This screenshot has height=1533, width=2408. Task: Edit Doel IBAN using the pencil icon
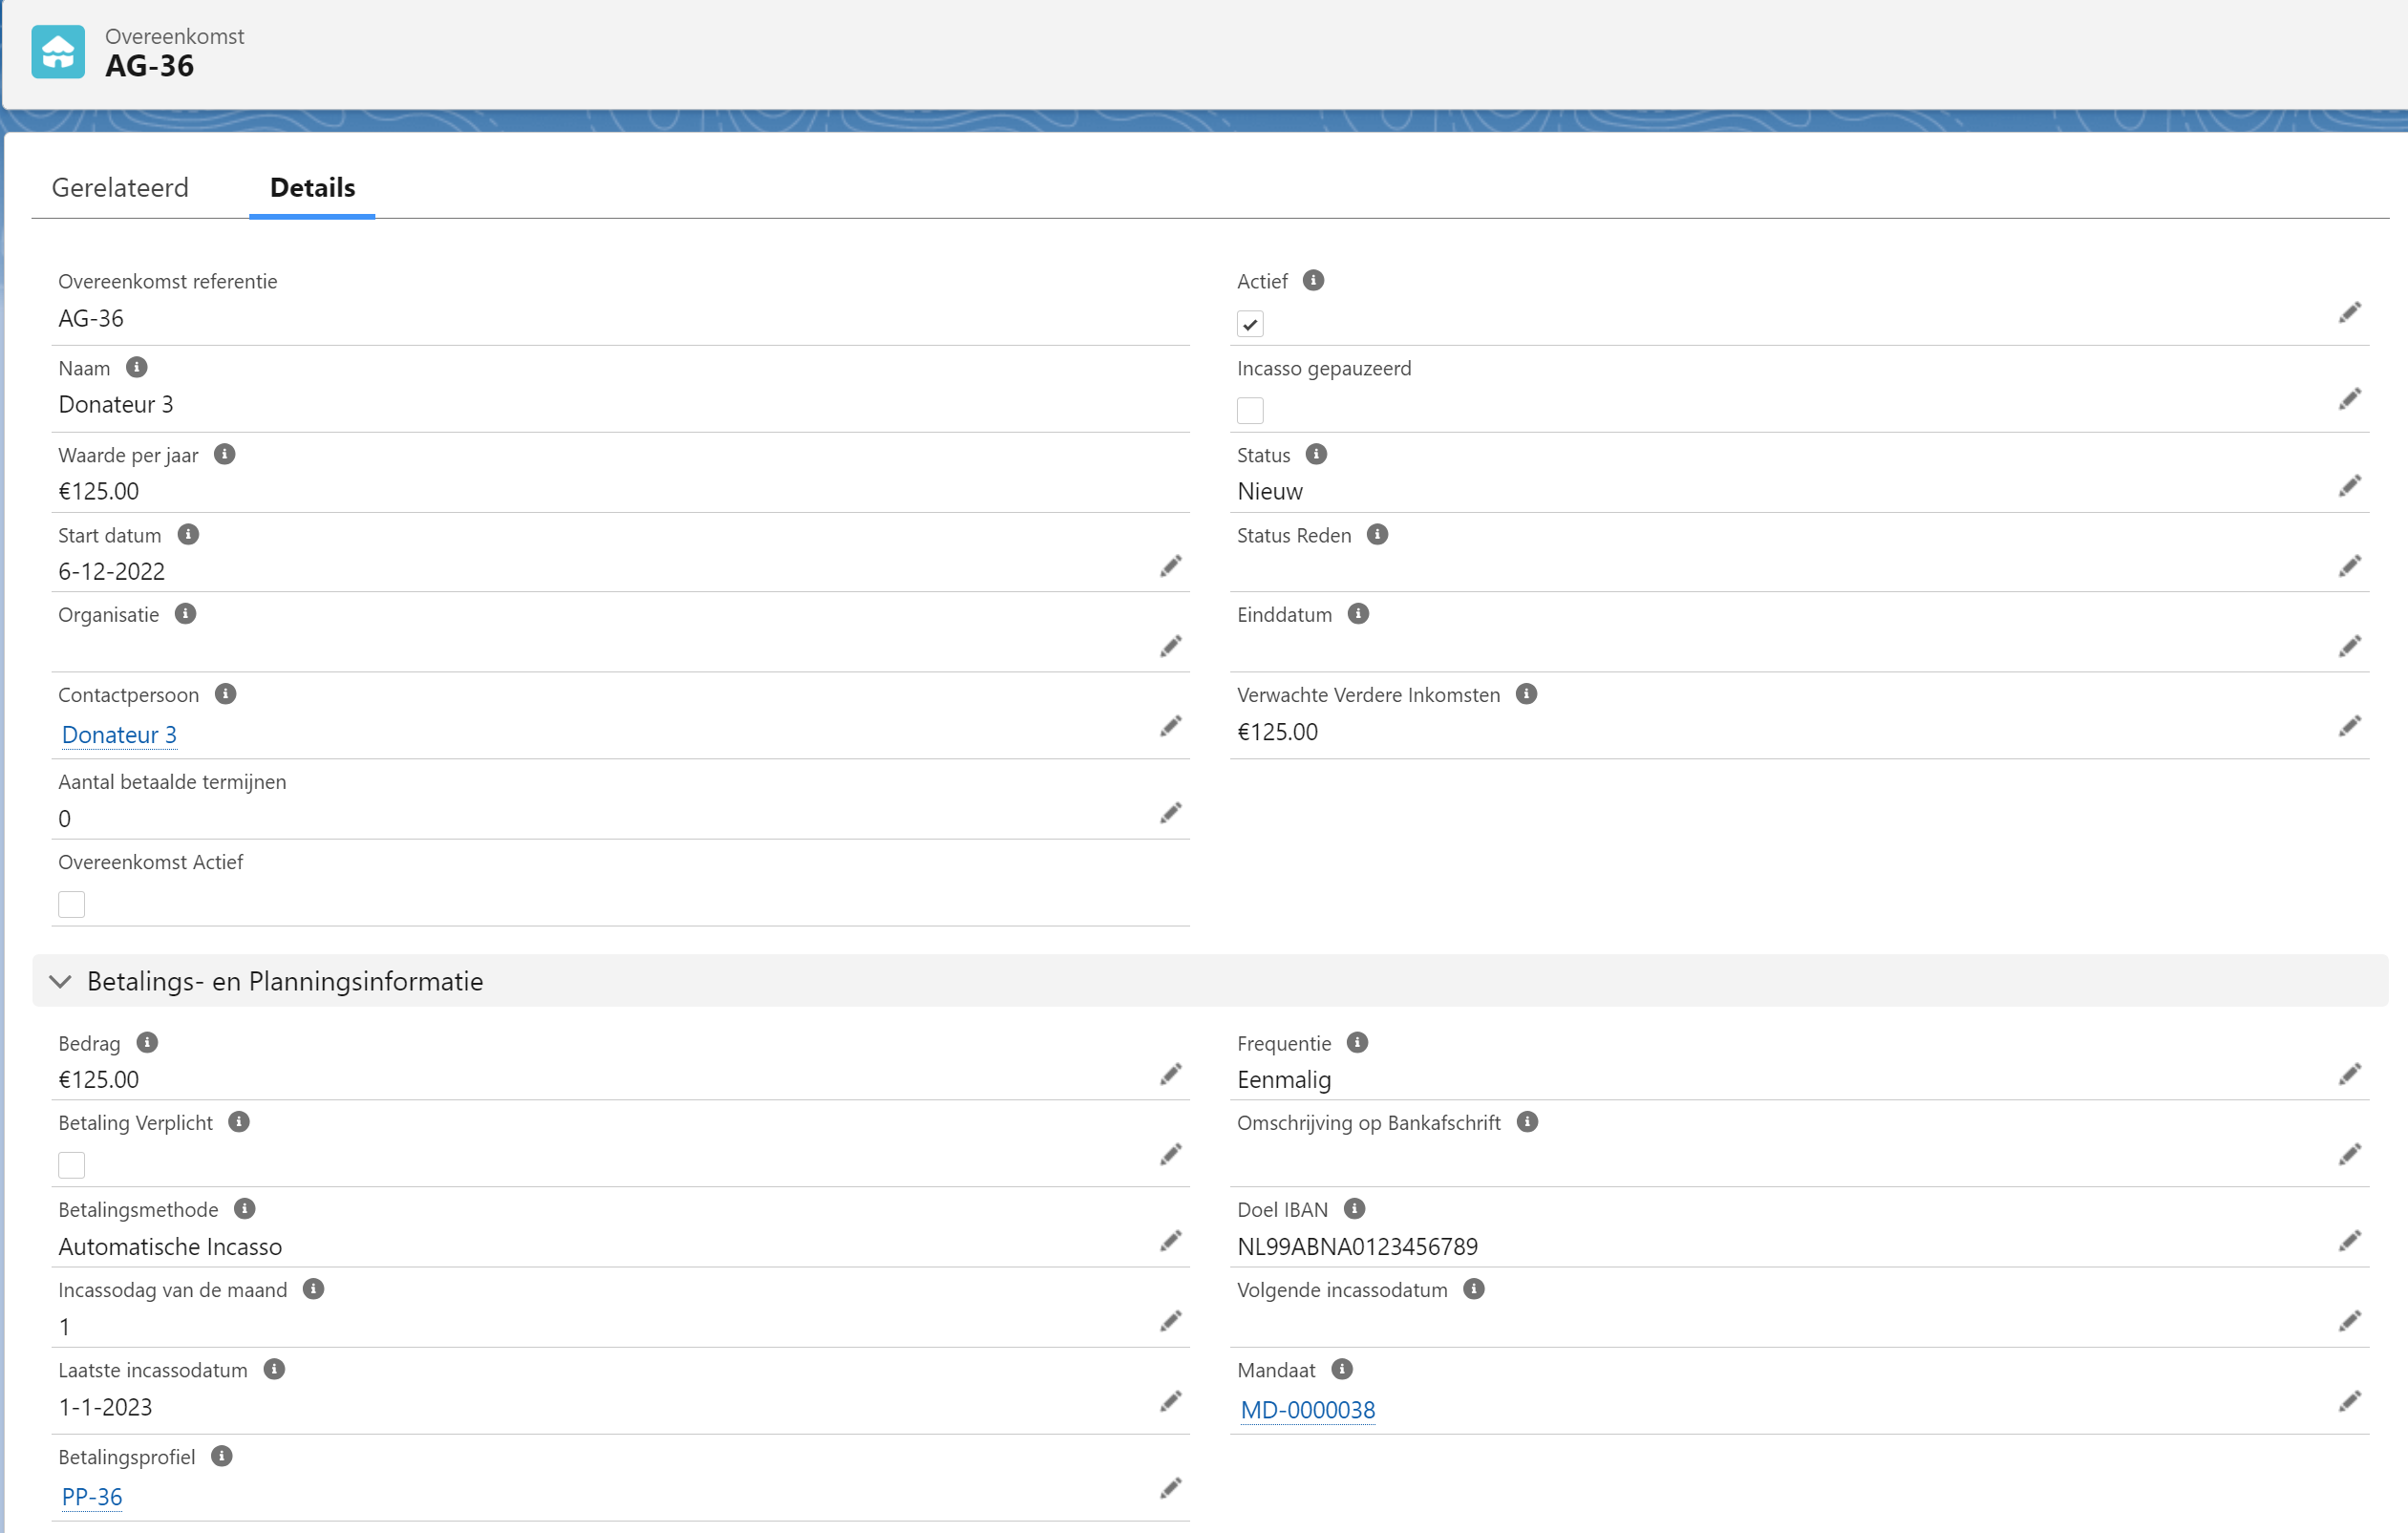coord(2349,1241)
